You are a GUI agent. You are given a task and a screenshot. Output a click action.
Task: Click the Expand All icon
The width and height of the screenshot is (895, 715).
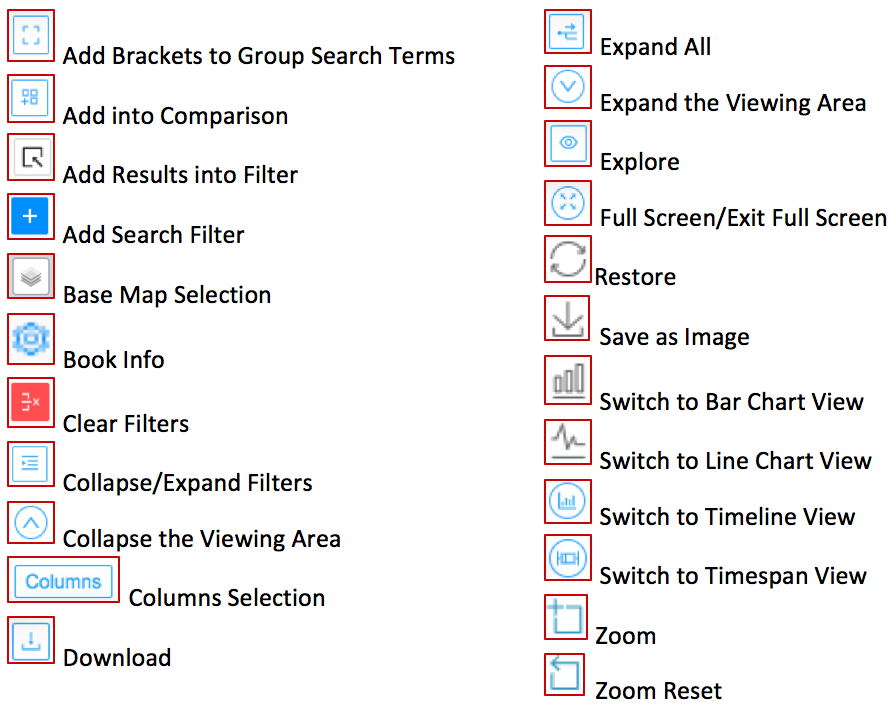click(x=568, y=32)
